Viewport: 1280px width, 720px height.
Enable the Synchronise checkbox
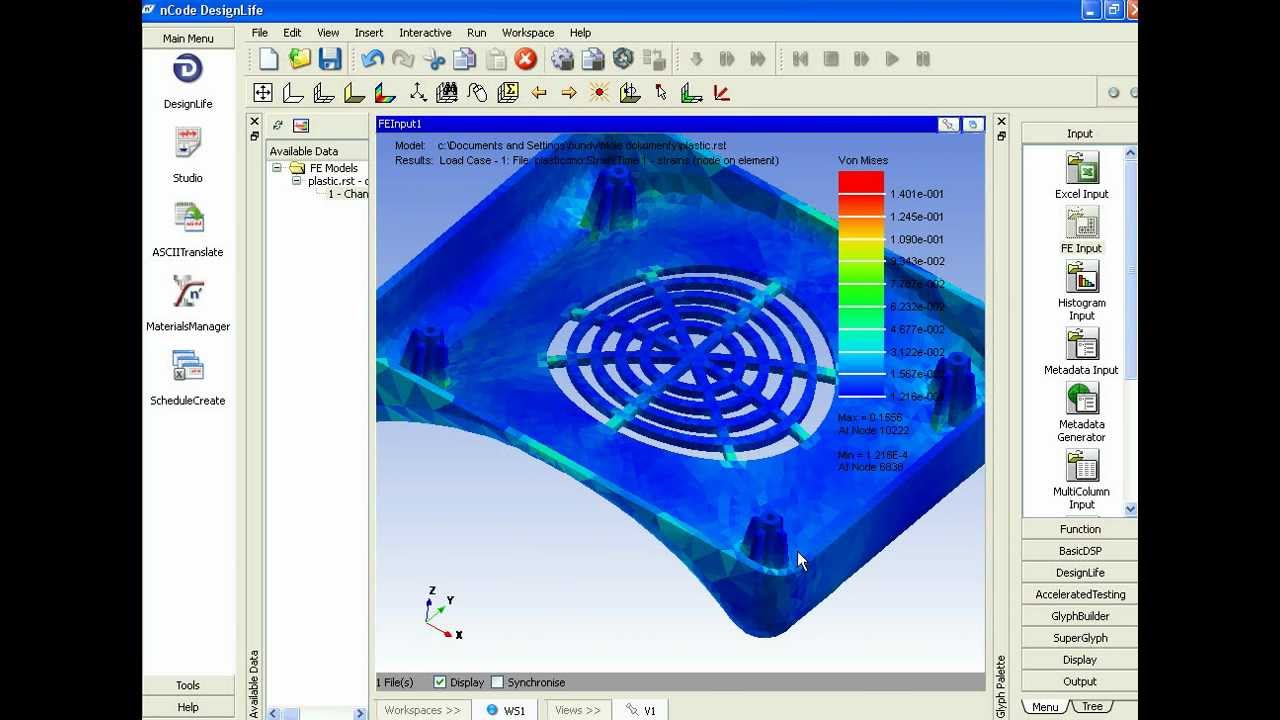click(x=498, y=682)
